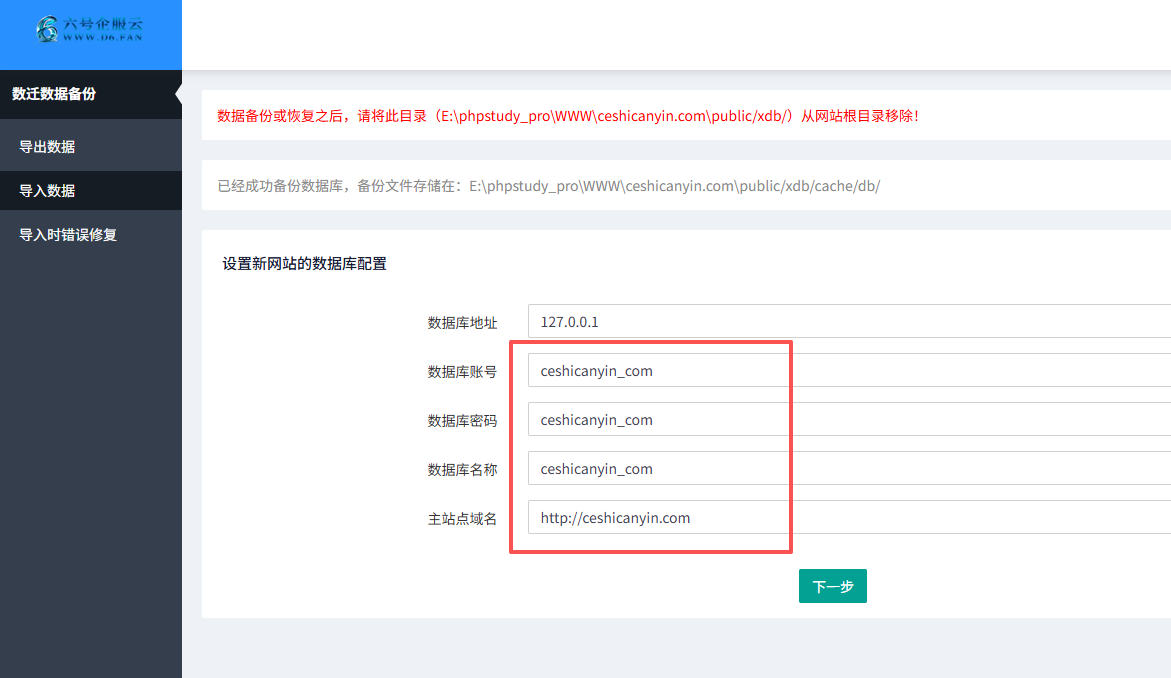Click the white arrow beside 数迁数据备份
The image size is (1171, 678).
178,94
